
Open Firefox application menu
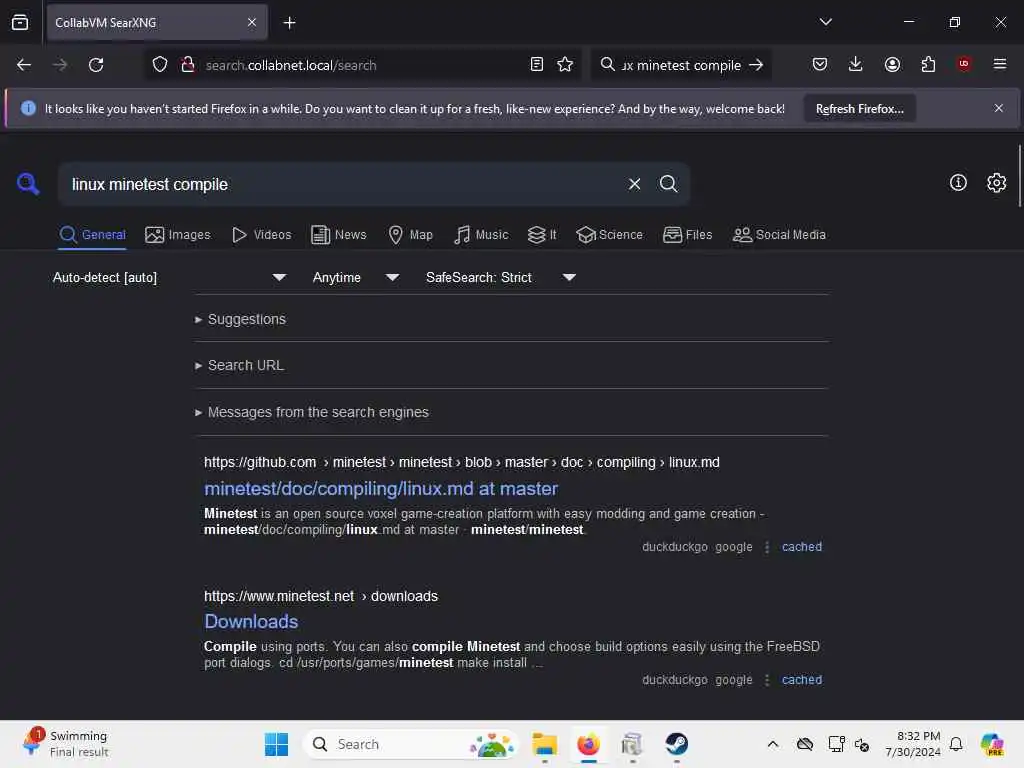1000,64
